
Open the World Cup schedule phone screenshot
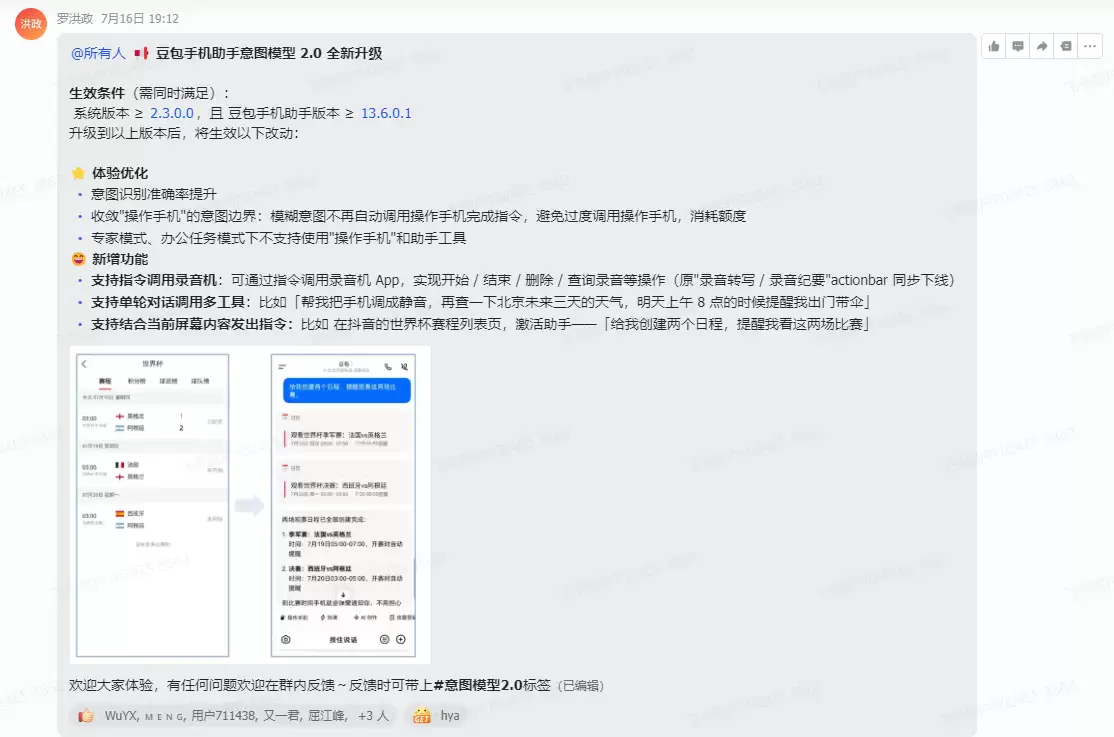[153, 505]
